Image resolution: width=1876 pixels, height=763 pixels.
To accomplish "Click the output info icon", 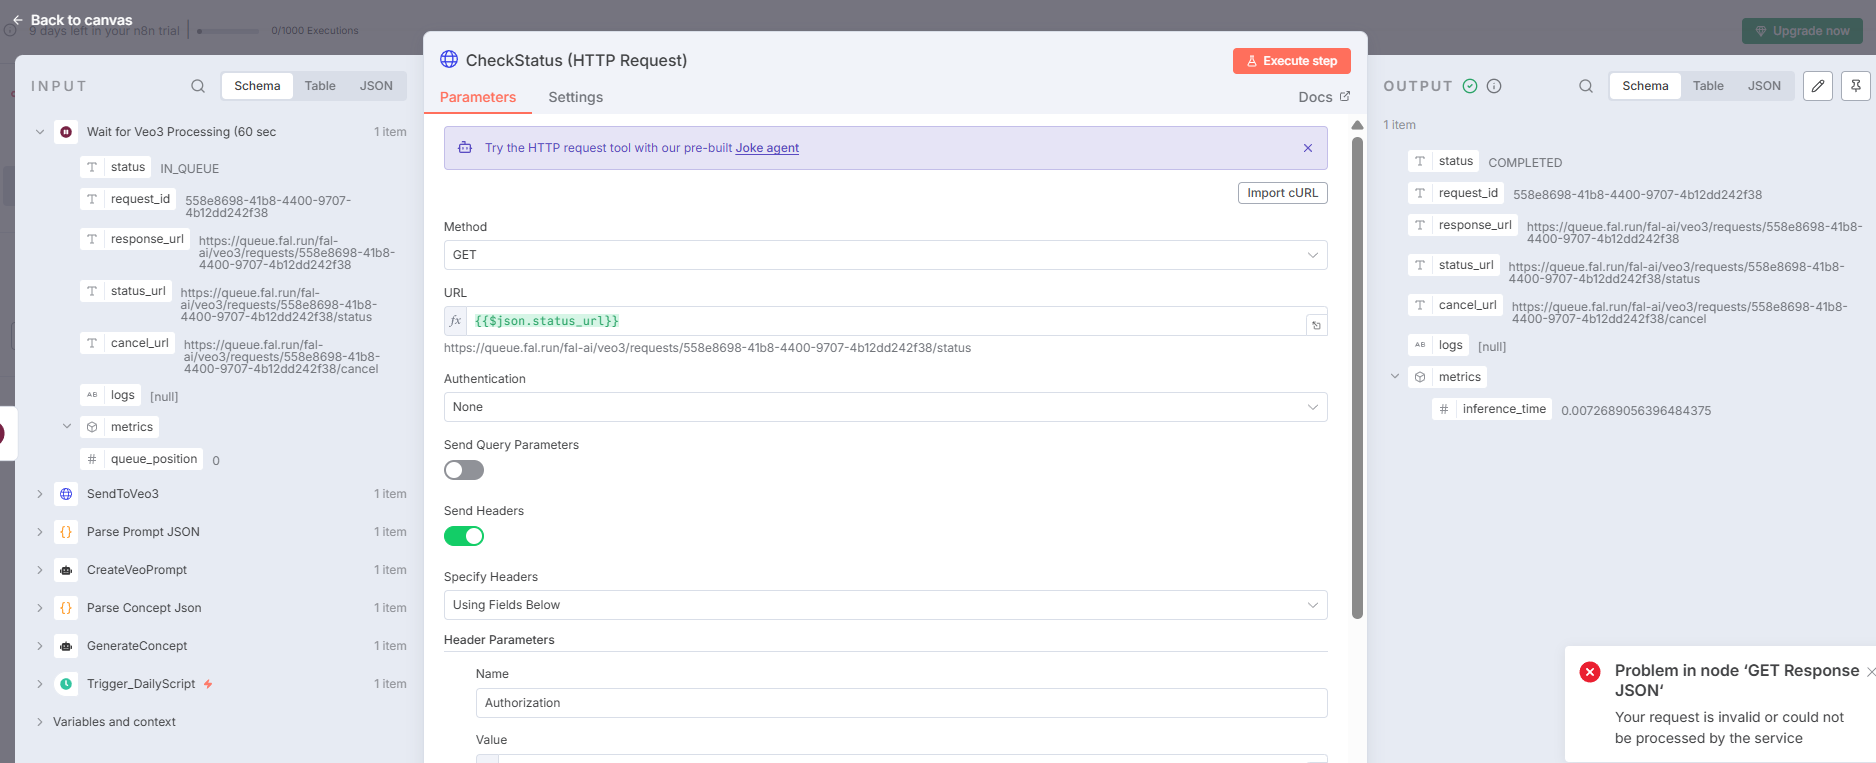I will [1494, 86].
